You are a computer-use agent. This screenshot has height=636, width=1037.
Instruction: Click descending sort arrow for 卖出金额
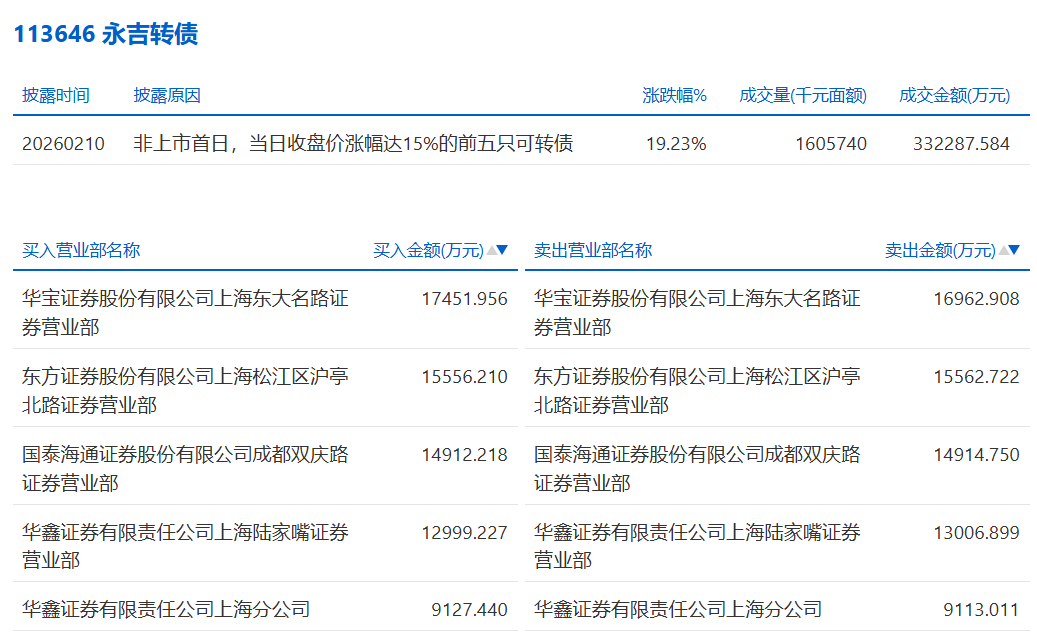[1015, 250]
